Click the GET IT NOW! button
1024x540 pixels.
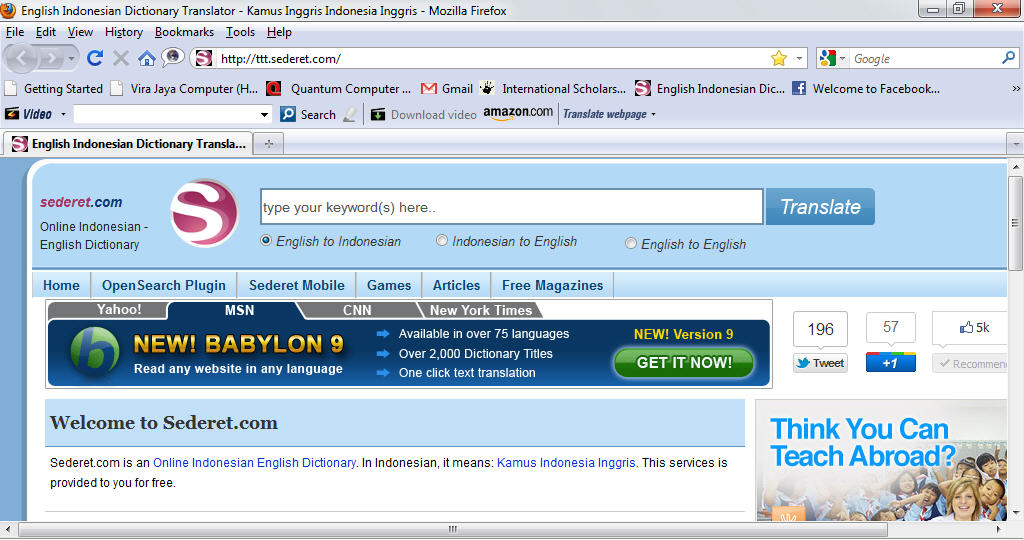pos(684,362)
